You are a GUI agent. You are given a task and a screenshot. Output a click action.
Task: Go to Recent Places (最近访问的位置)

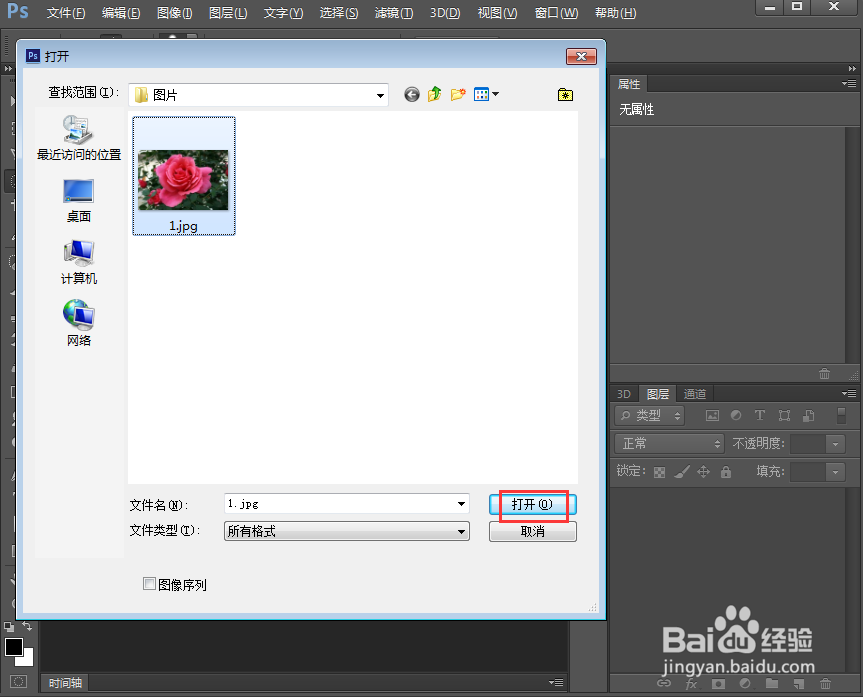[79, 138]
